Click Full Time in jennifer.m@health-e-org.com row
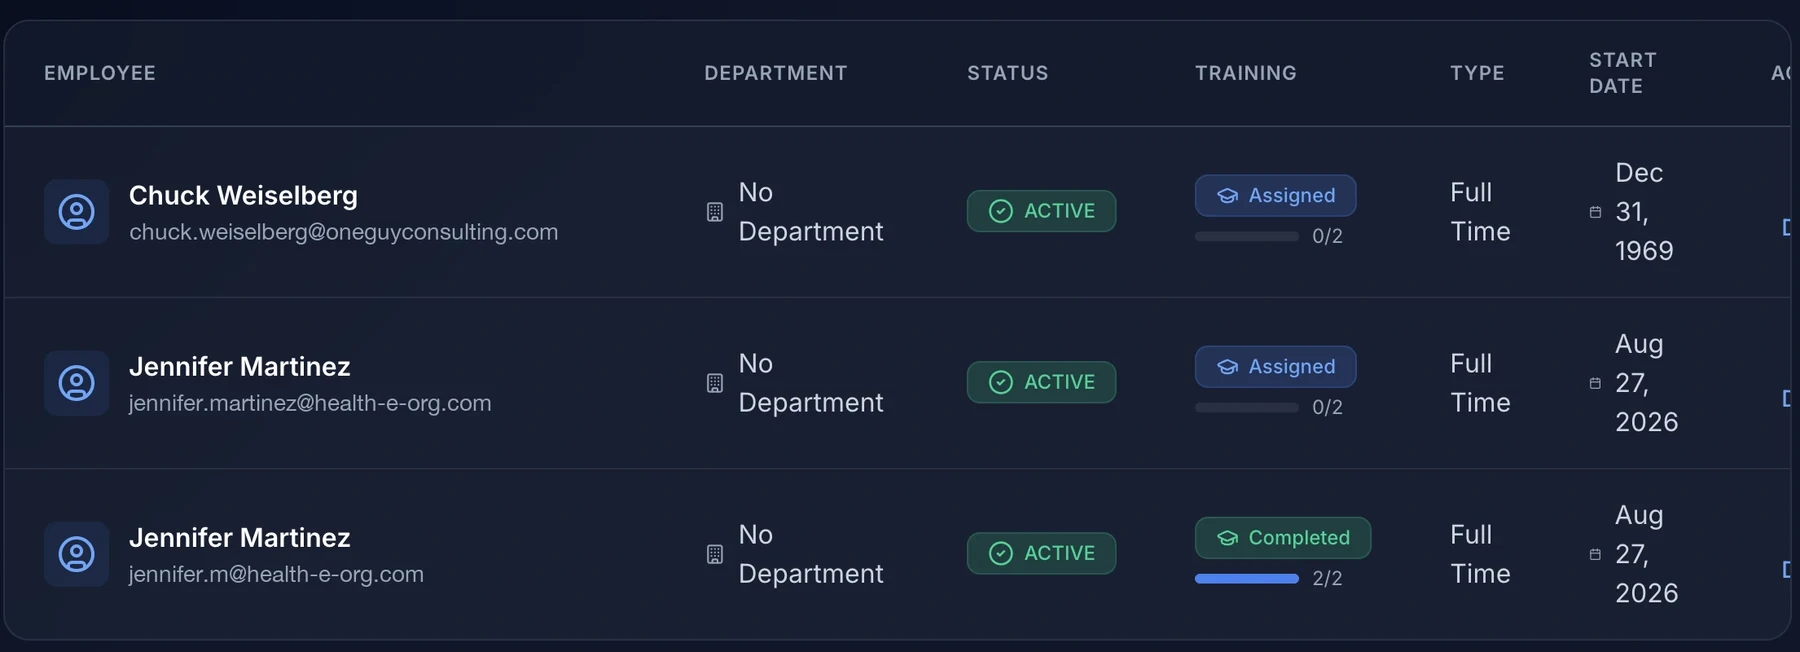The image size is (1800, 652). [x=1480, y=554]
